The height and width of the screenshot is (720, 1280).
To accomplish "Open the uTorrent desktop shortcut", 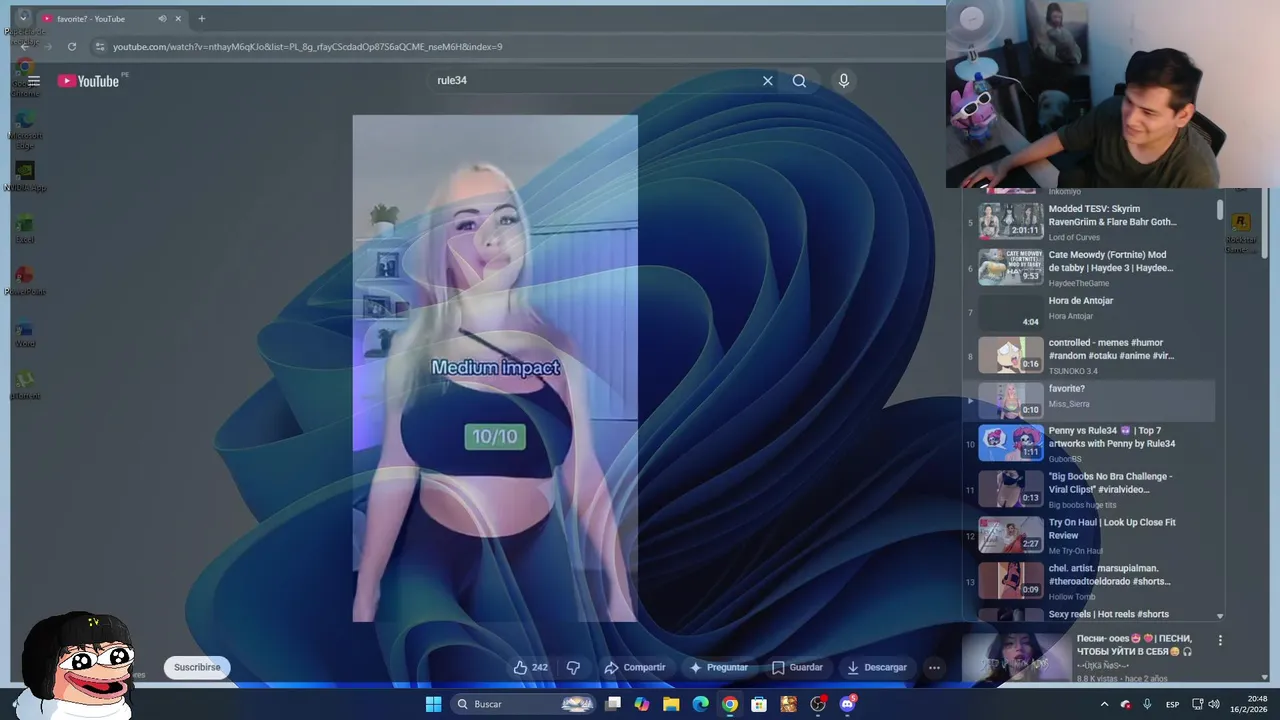I will pos(25,384).
